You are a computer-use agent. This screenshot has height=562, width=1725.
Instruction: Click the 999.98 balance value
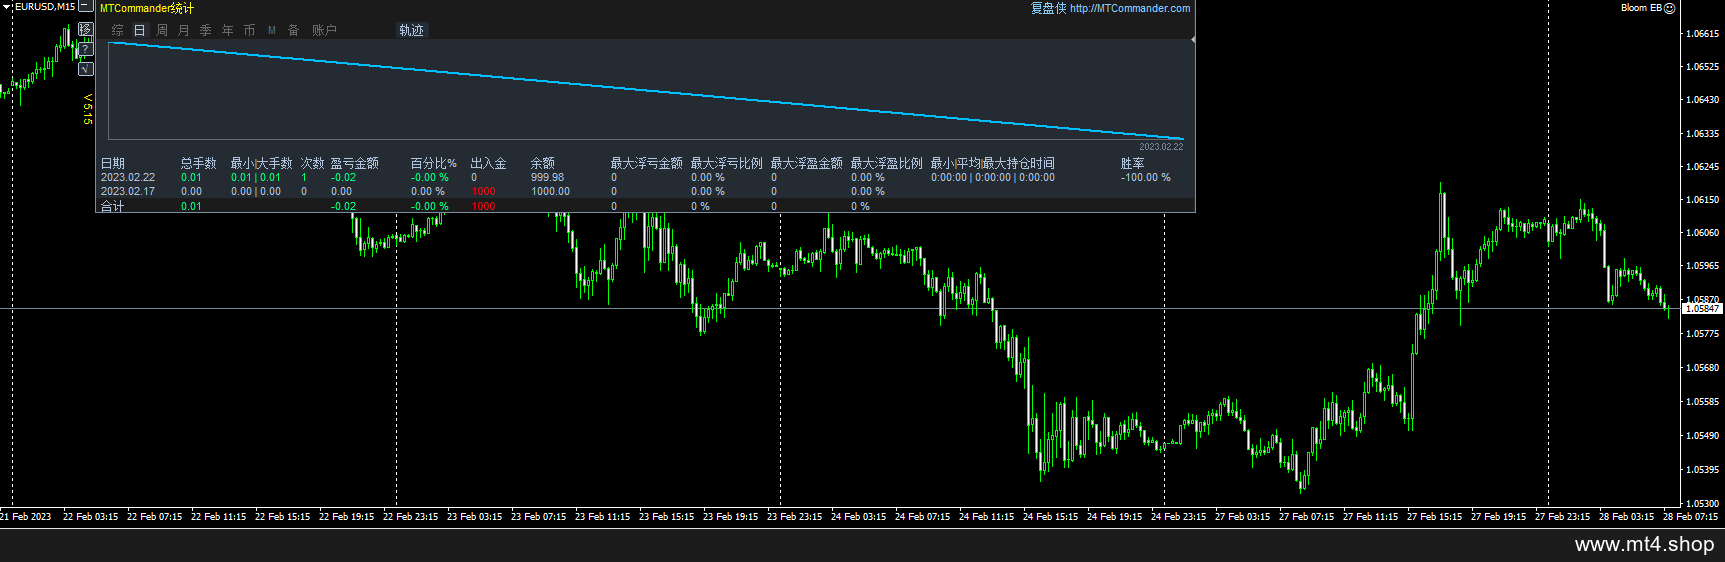[x=547, y=177]
